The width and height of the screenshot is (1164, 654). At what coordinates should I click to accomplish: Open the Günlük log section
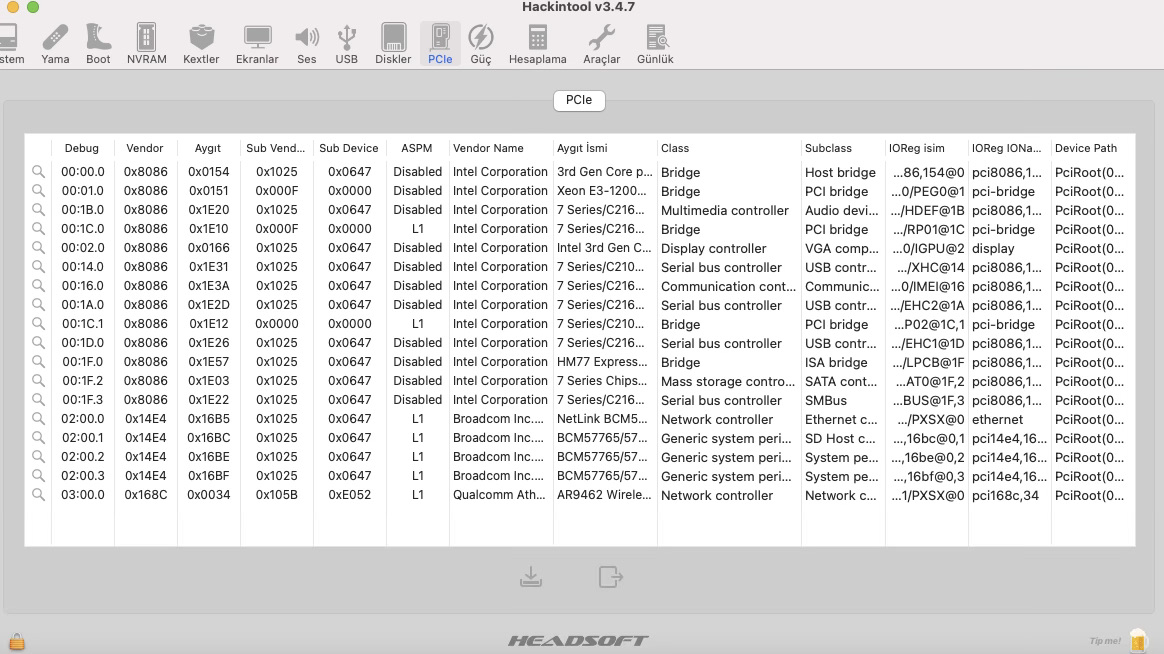pos(655,44)
